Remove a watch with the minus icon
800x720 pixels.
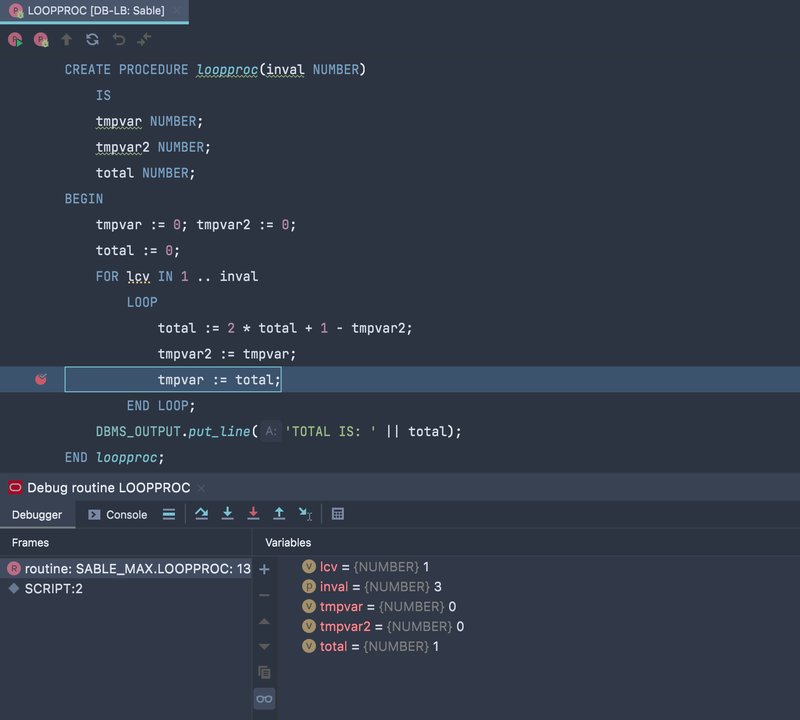tap(264, 595)
